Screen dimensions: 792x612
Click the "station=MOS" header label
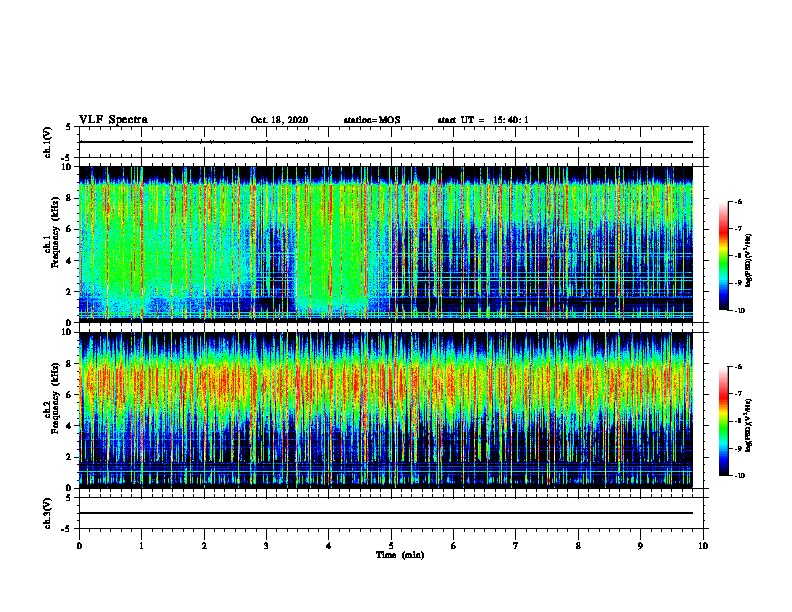(372, 120)
